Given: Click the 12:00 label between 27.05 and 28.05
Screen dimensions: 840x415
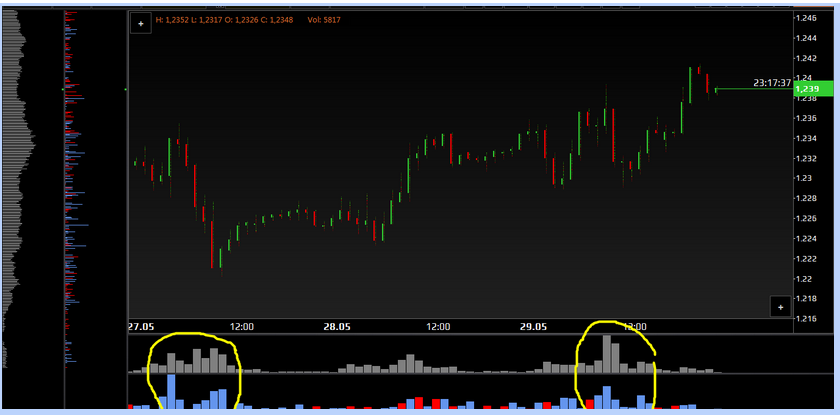Looking at the screenshot, I should coord(242,327).
